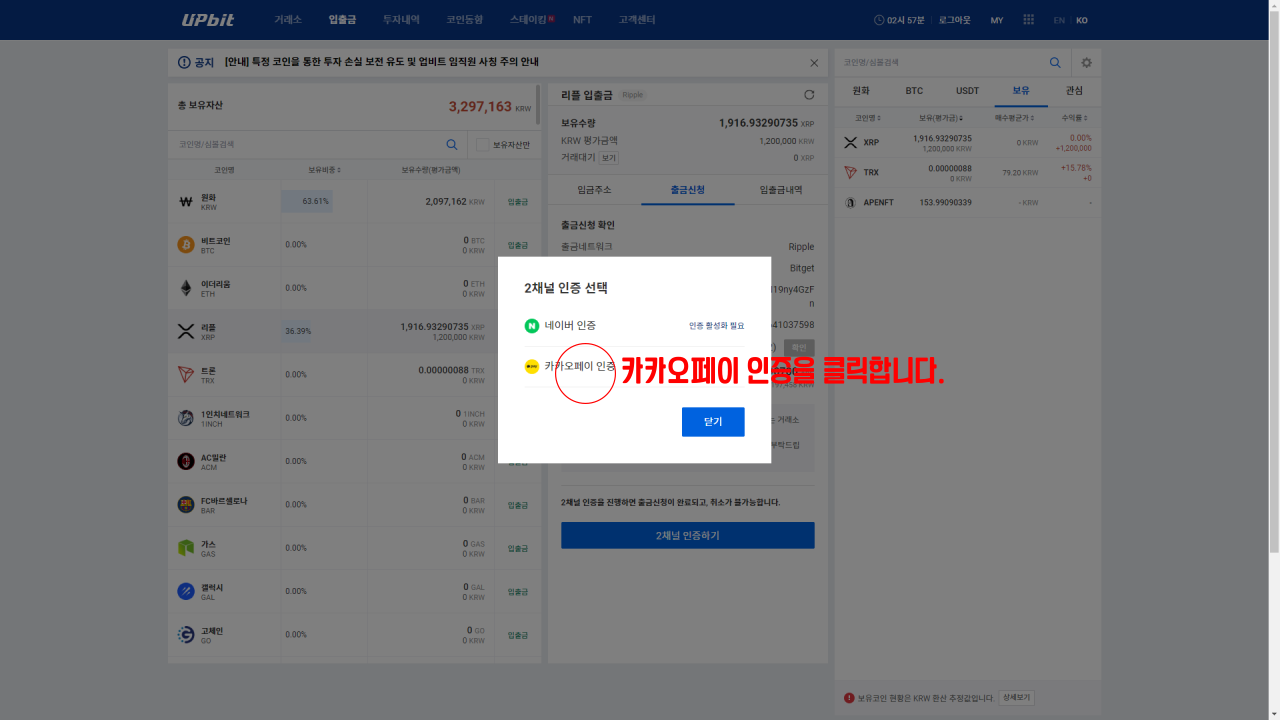Click the 원화 KRW won icon

point(185,201)
